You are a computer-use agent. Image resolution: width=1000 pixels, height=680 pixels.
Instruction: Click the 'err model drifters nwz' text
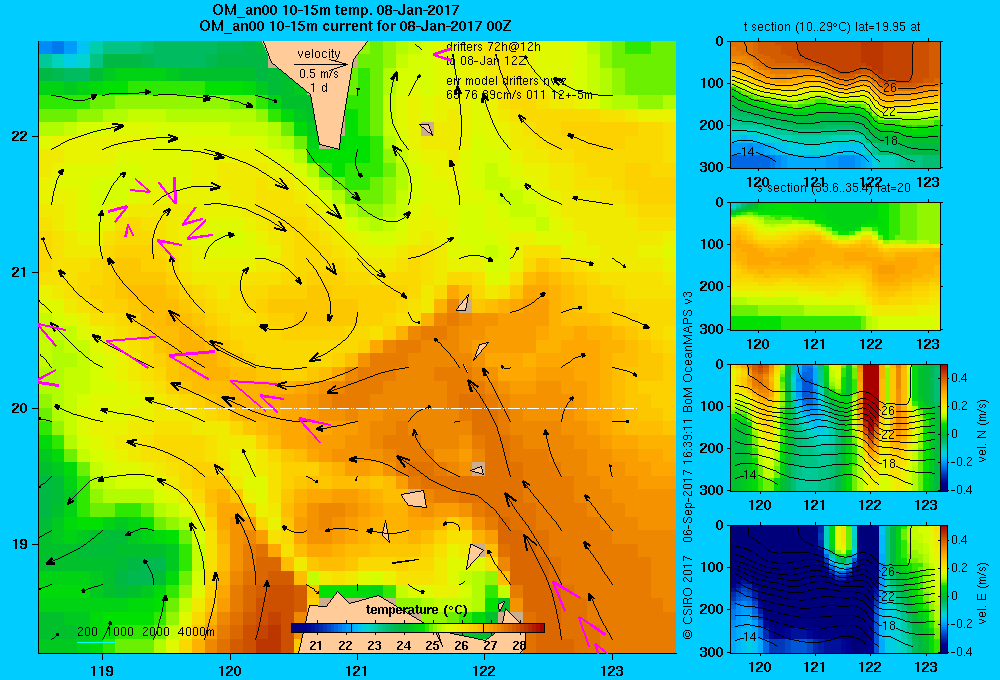click(x=506, y=81)
